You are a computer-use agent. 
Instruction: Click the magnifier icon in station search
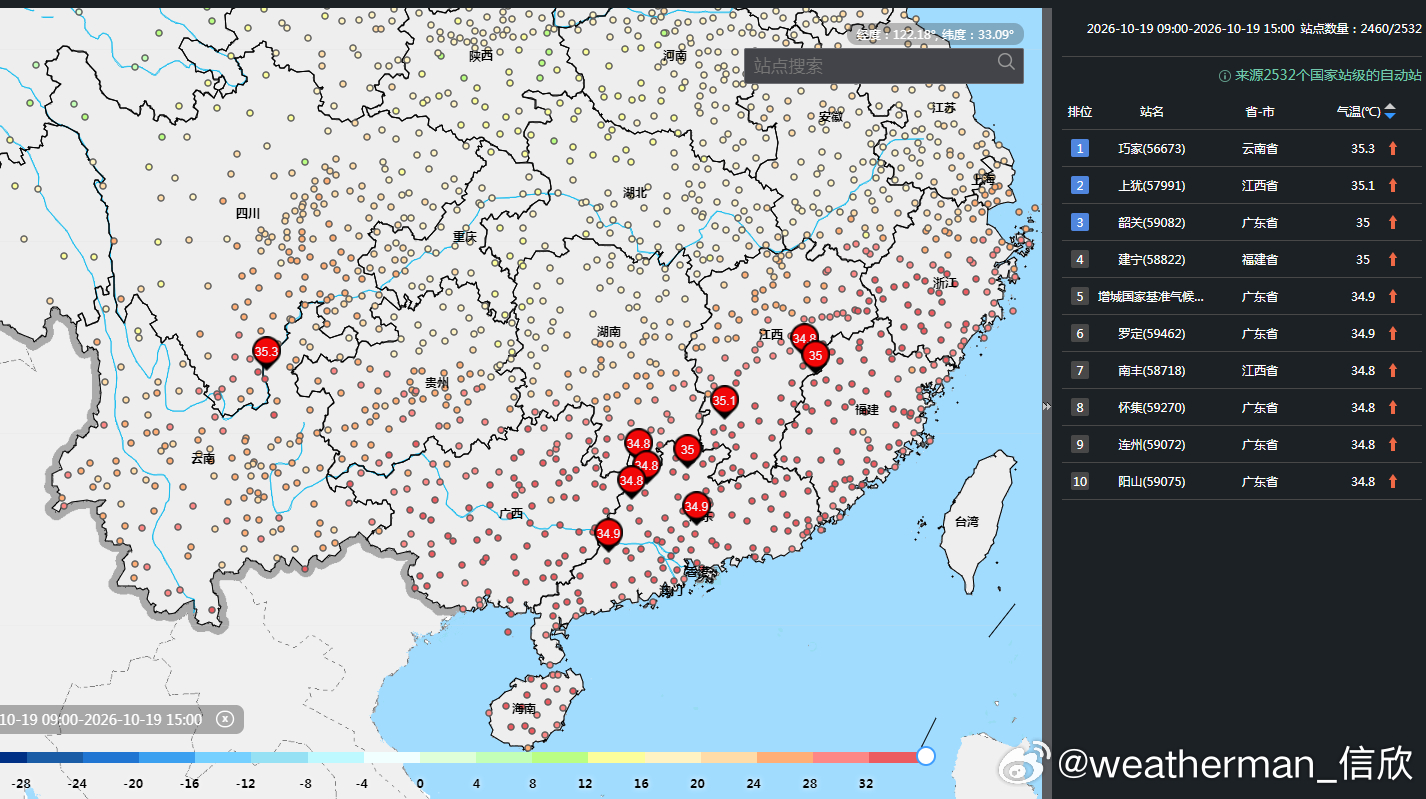click(1006, 63)
